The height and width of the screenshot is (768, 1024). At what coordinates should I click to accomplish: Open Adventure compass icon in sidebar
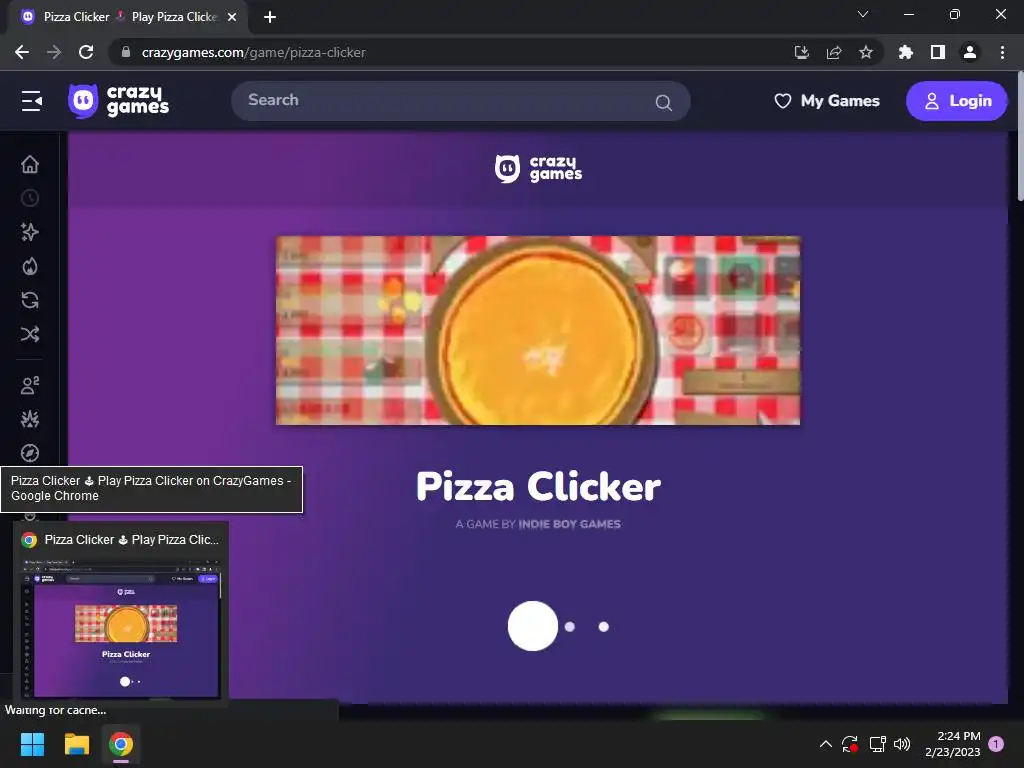pyautogui.click(x=30, y=453)
